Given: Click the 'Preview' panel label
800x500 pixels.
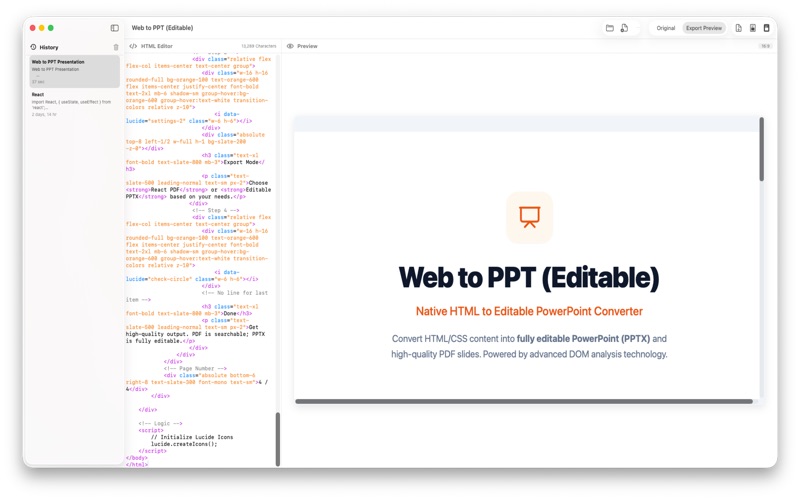Looking at the screenshot, I should 307,46.
